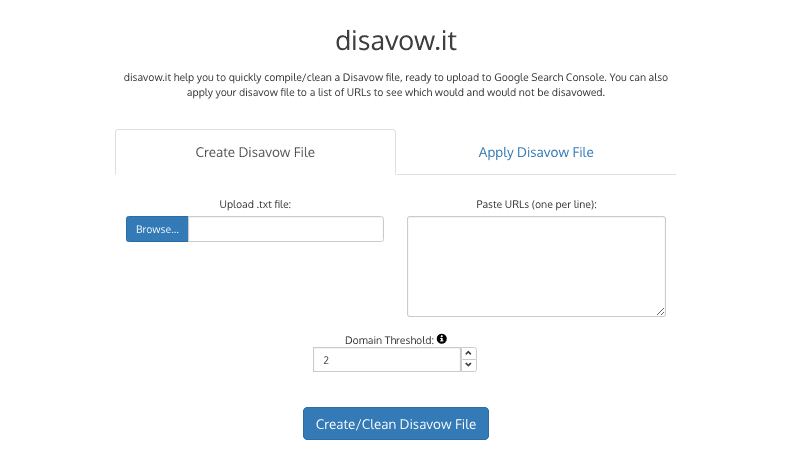Select the Create Disavow File tab
The width and height of the screenshot is (806, 465).
click(255, 152)
